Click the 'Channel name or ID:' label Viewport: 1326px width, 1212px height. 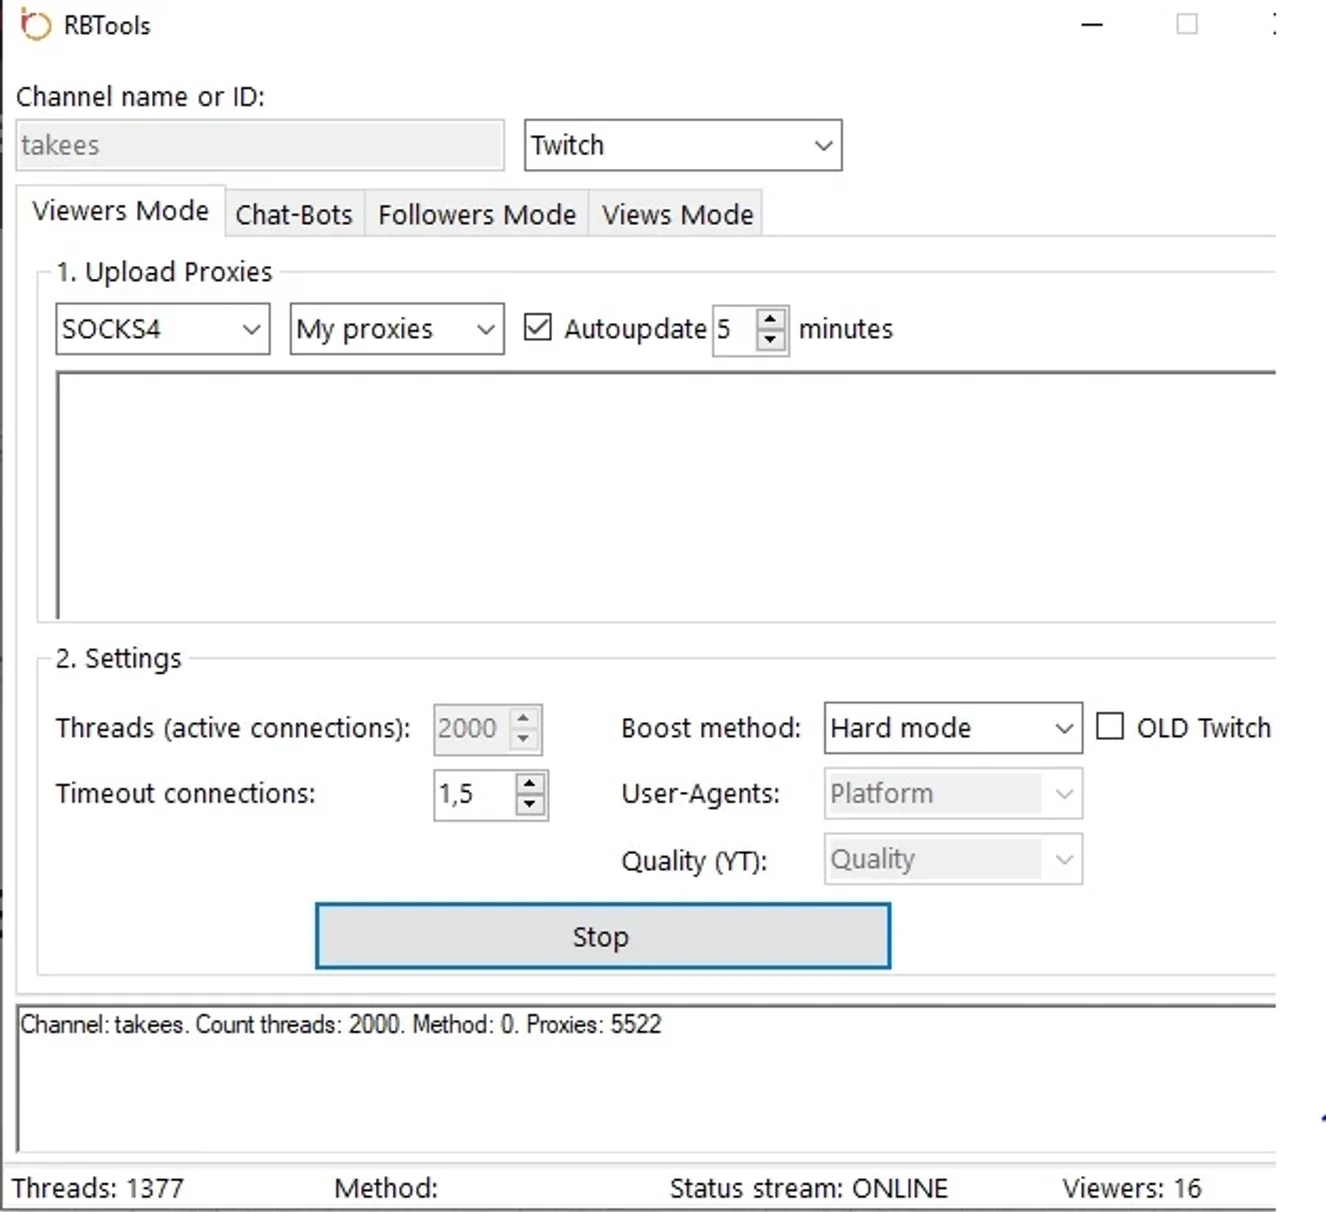click(x=140, y=97)
